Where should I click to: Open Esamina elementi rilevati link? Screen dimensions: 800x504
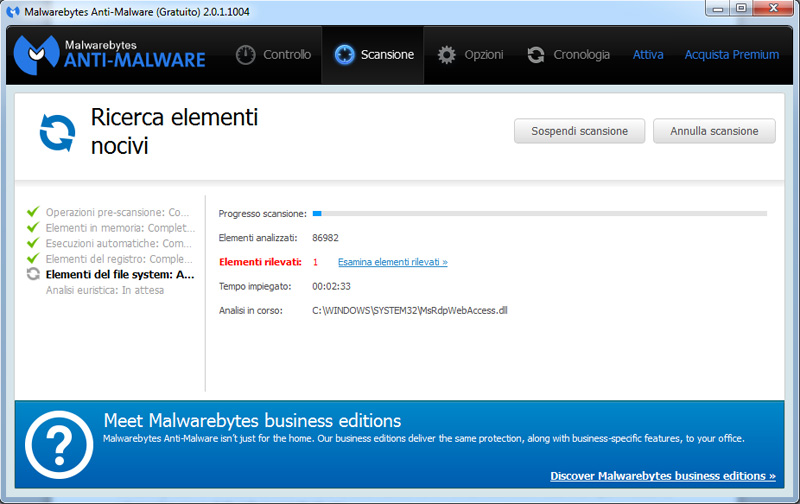click(x=393, y=262)
